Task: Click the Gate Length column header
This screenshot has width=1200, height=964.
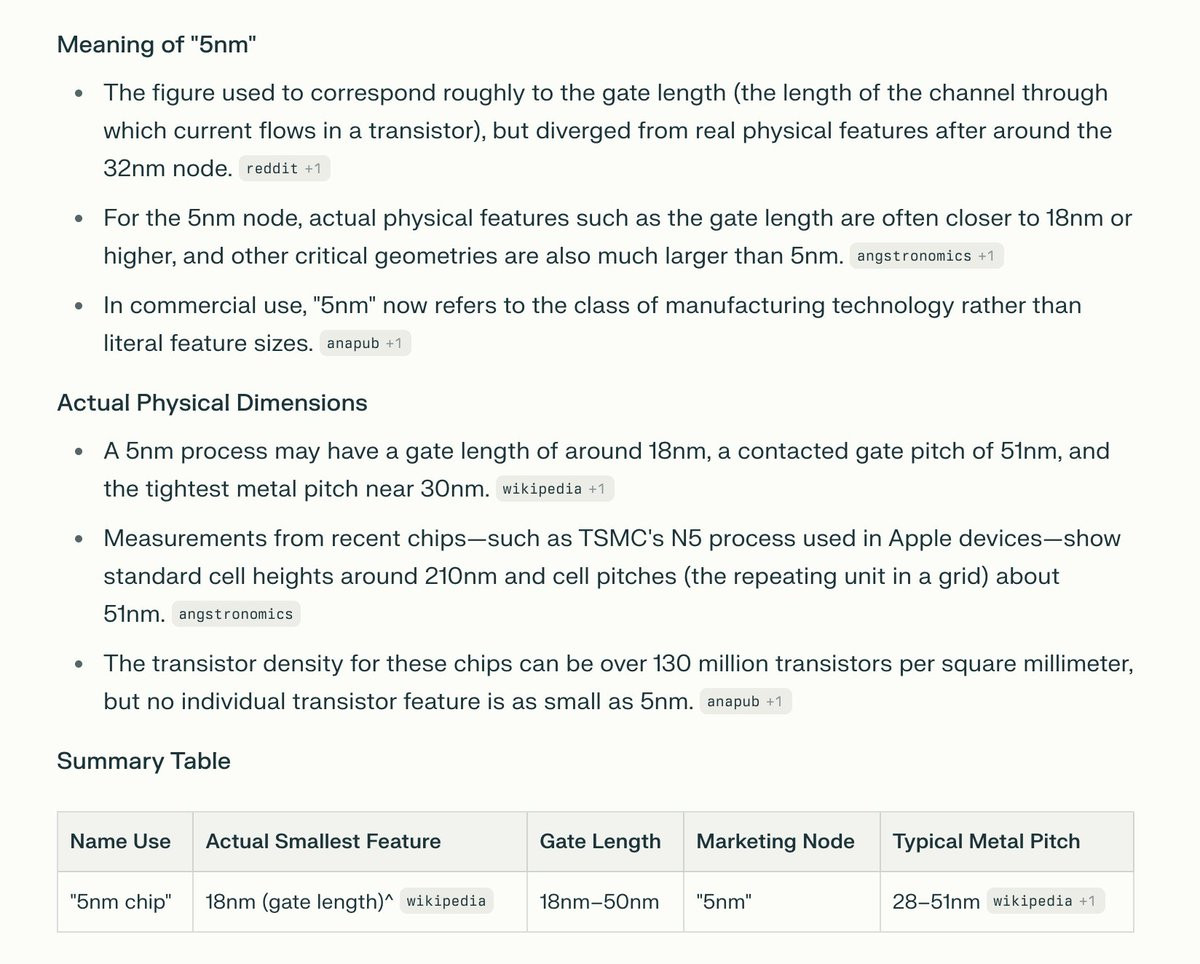Action: pyautogui.click(x=600, y=841)
